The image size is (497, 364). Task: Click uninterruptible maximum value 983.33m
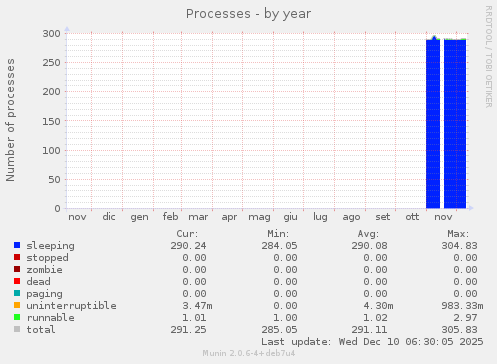tap(462, 306)
